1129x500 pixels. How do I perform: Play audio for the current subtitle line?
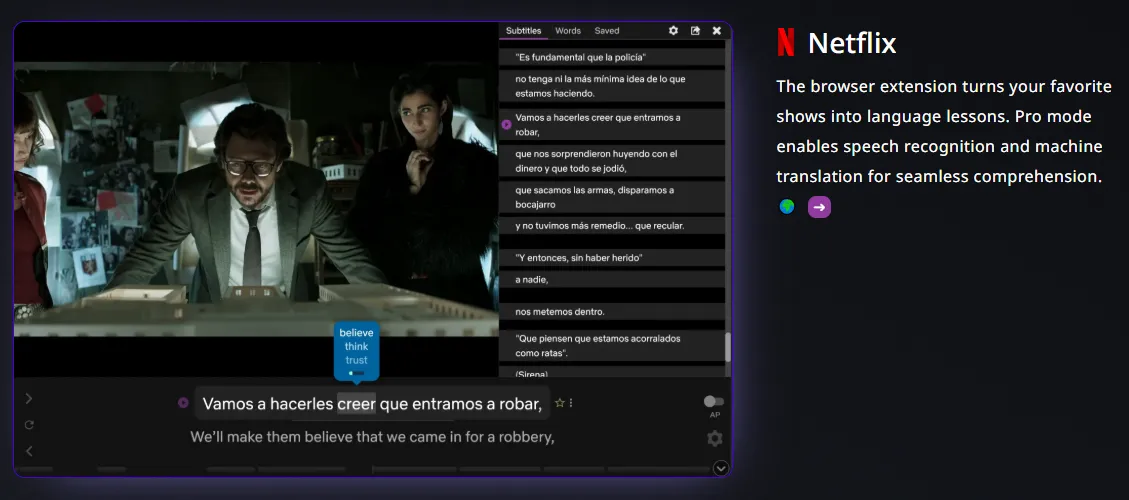[x=183, y=403]
